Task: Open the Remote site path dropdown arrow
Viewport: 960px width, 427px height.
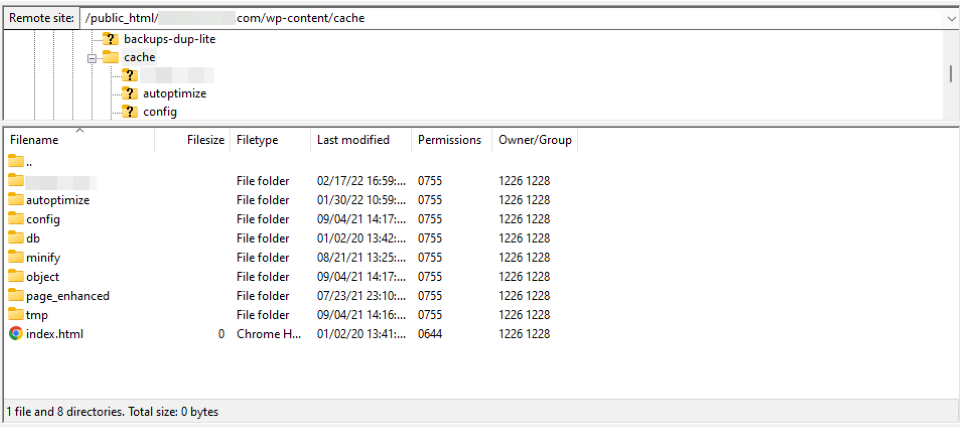Action: click(x=949, y=17)
